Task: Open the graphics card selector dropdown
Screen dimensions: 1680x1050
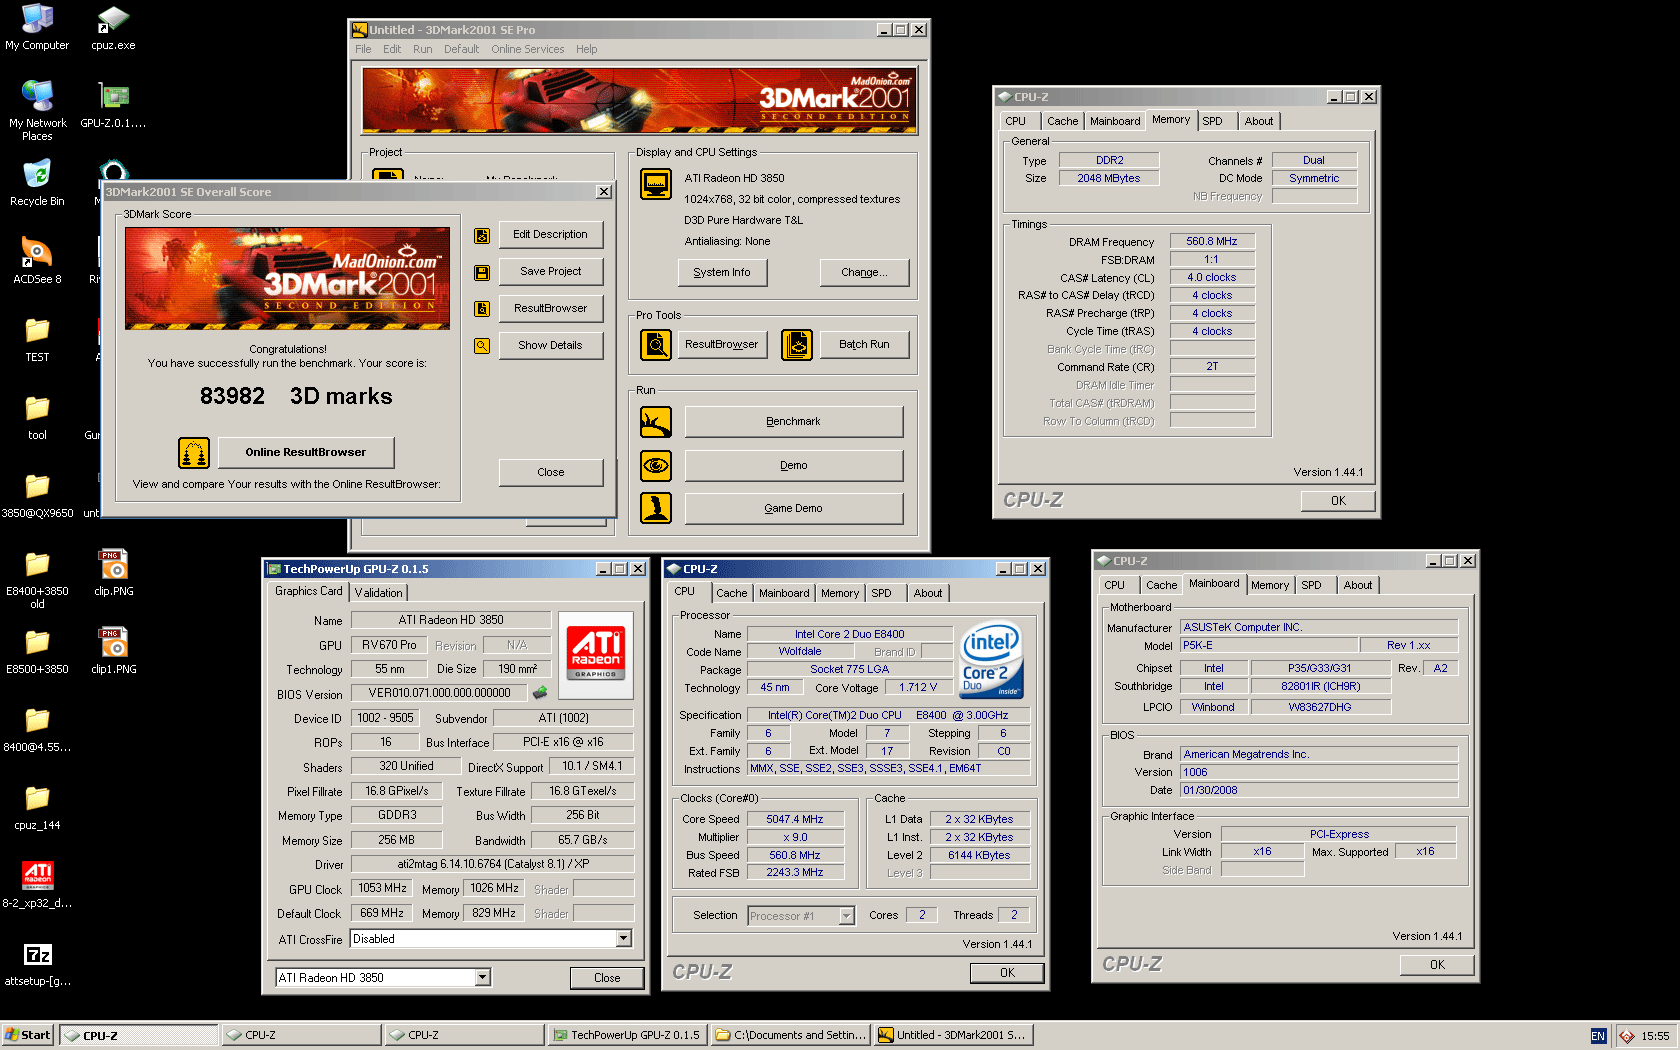Action: (483, 978)
